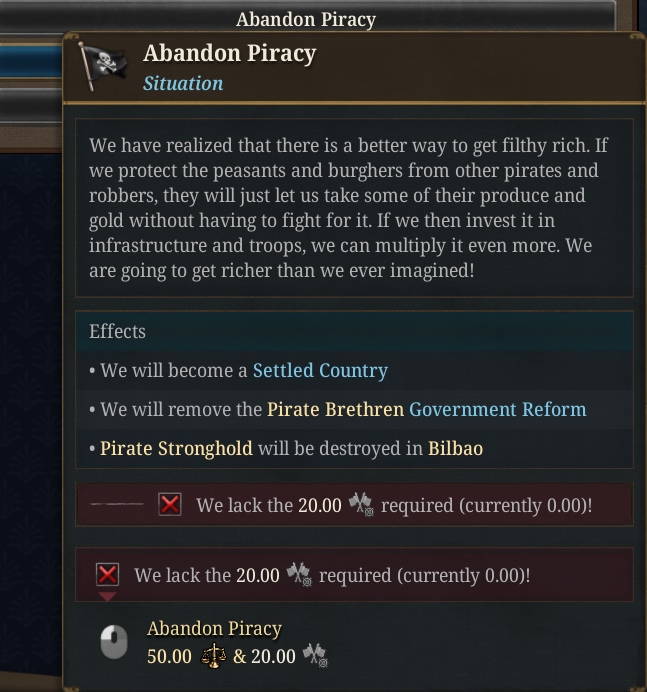Open the Government Reform link
Screen dimensions: 647x692
[x=498, y=409]
